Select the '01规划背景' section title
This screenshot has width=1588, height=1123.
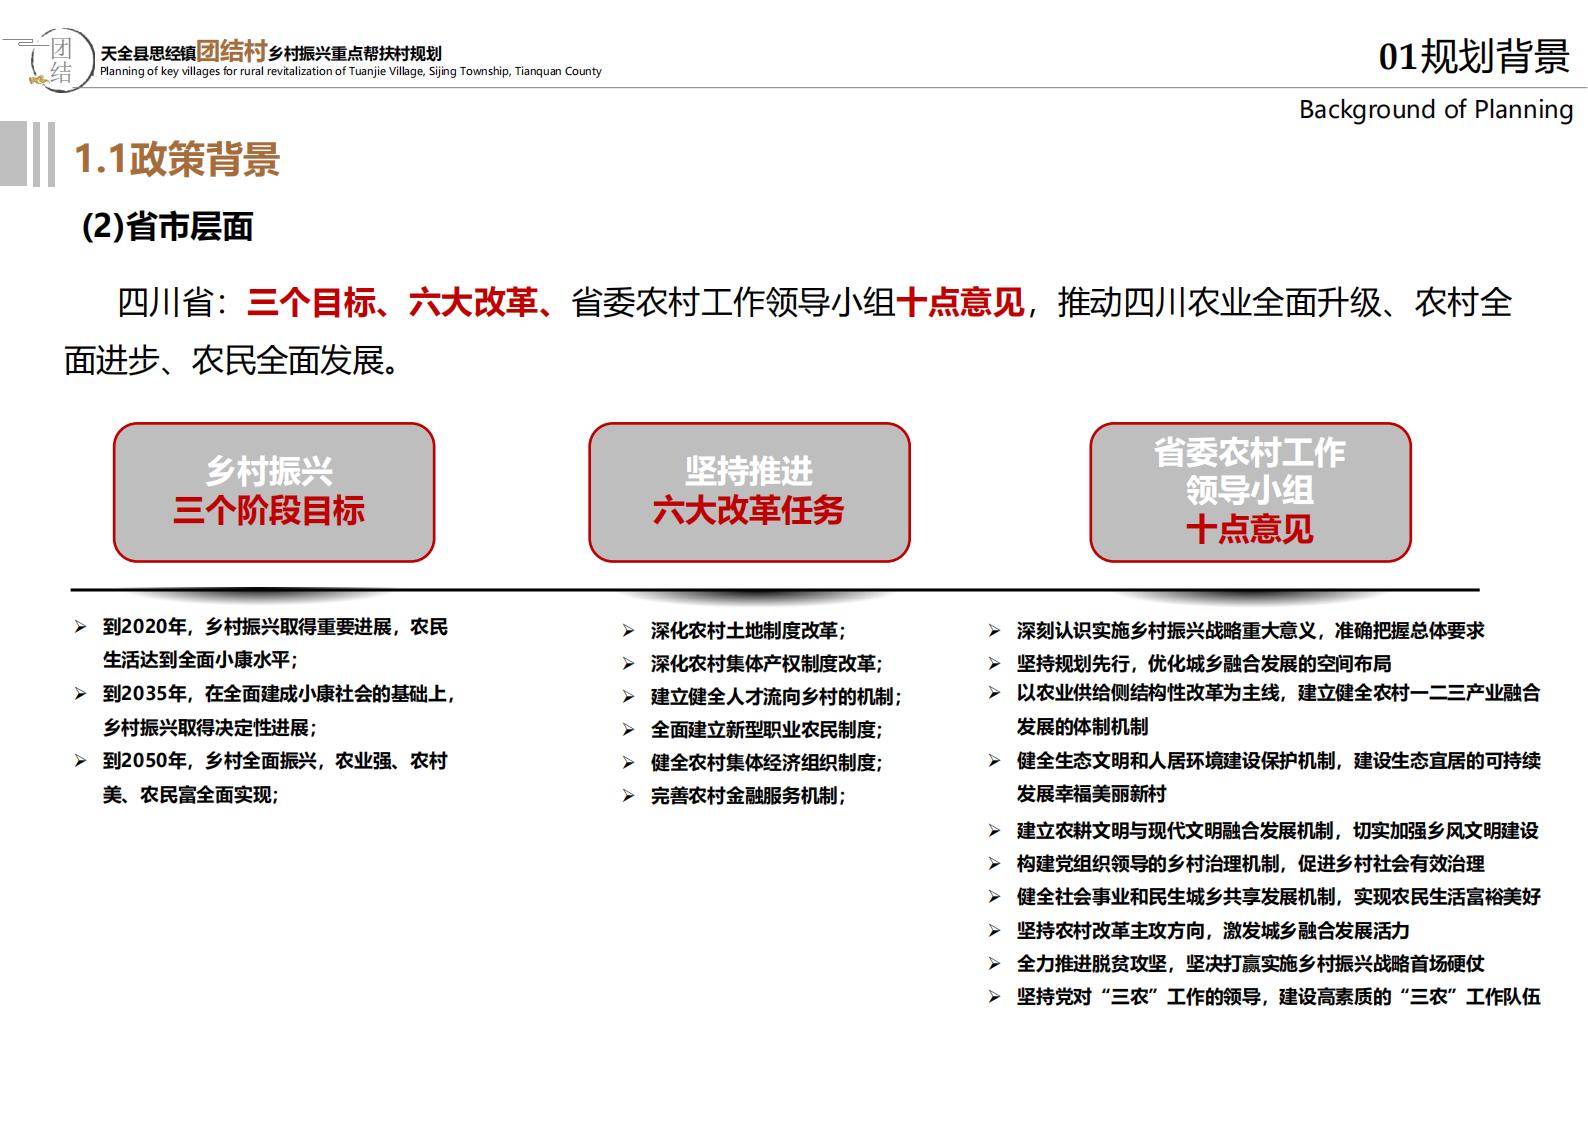point(1474,56)
